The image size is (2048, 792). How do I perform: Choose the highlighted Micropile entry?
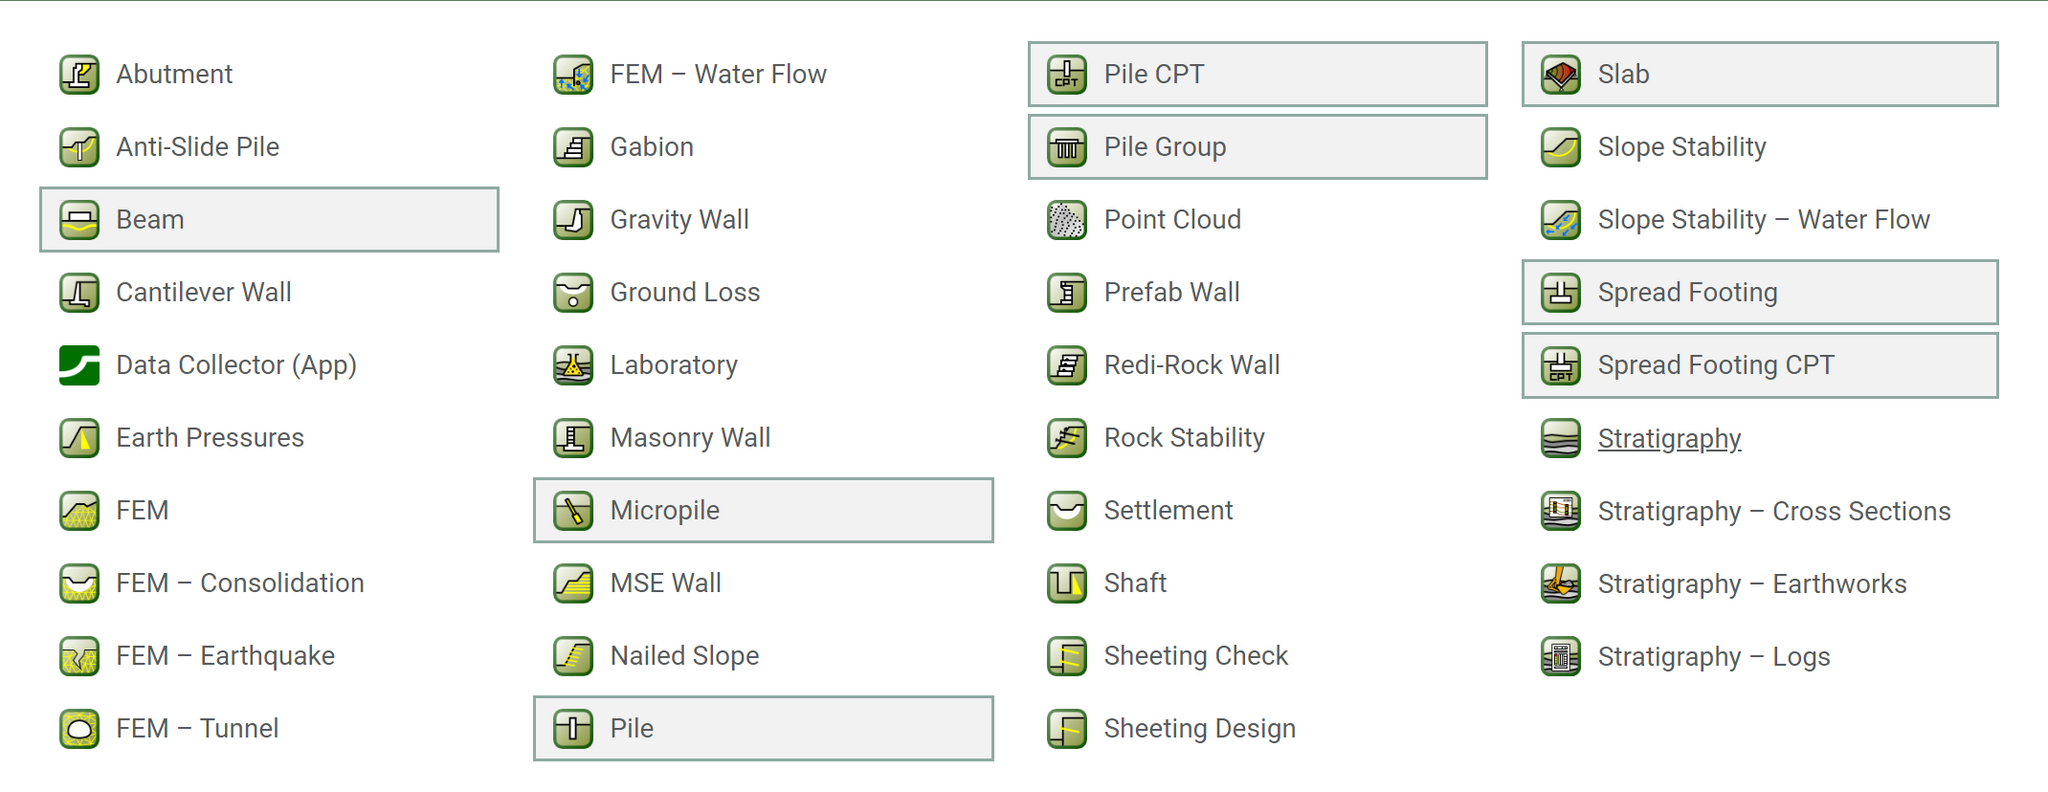[763, 511]
